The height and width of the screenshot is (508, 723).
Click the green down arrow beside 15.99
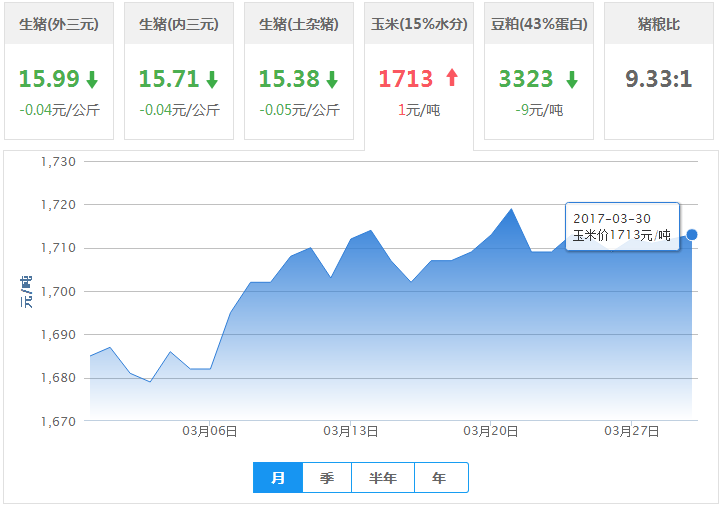pos(92,79)
